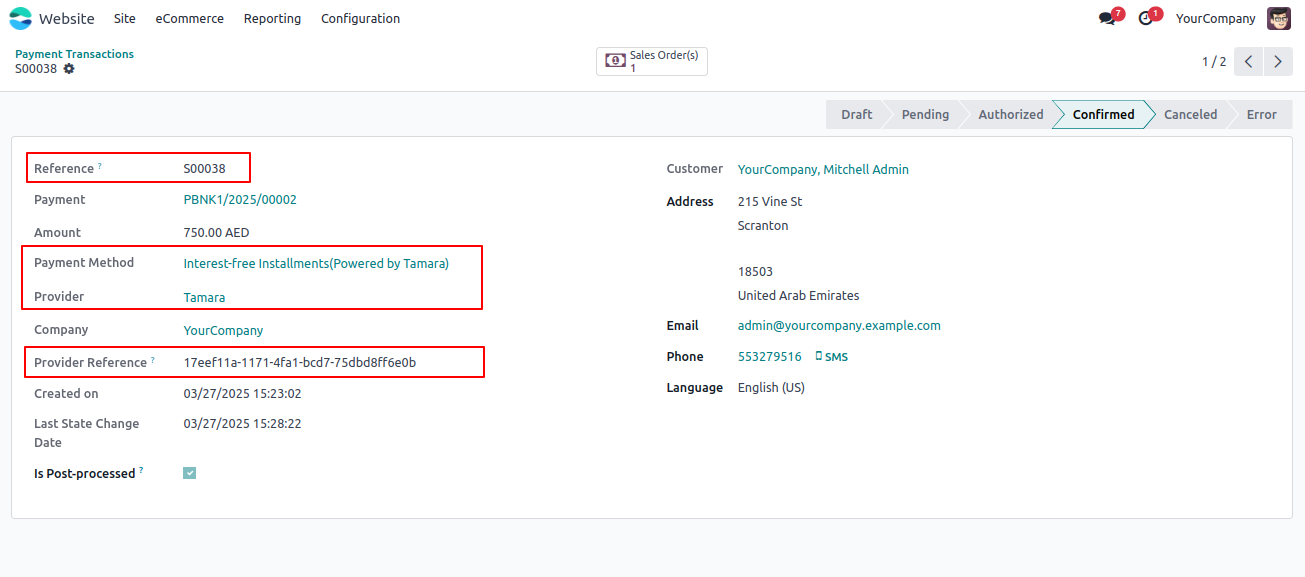Open the Reporting menu
1305x577 pixels.
pos(272,18)
